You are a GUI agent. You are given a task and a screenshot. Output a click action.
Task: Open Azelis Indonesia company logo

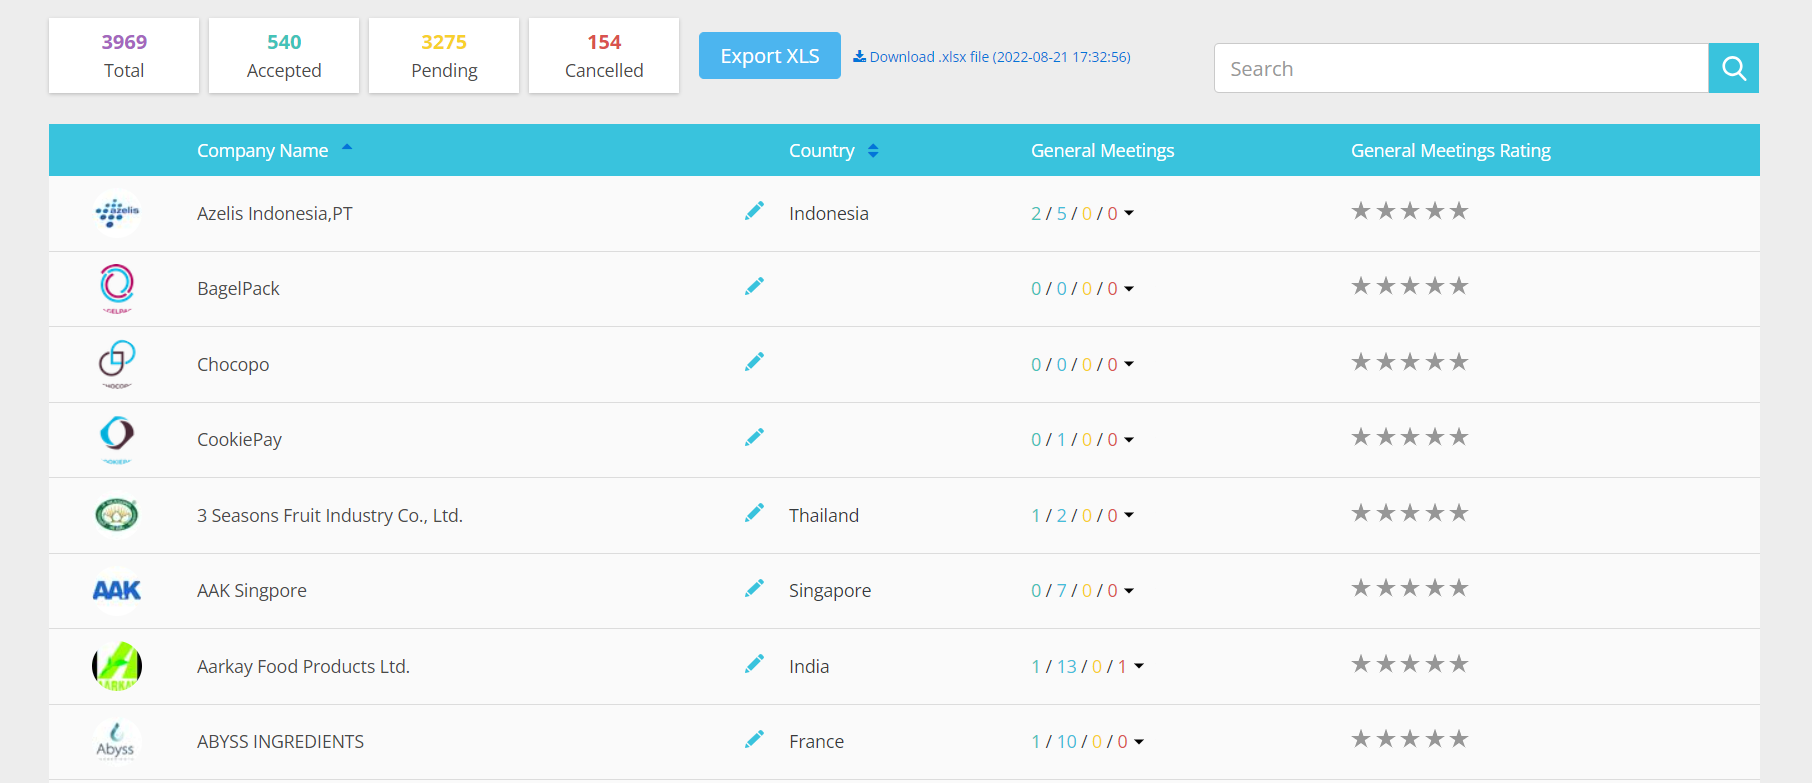coord(117,212)
